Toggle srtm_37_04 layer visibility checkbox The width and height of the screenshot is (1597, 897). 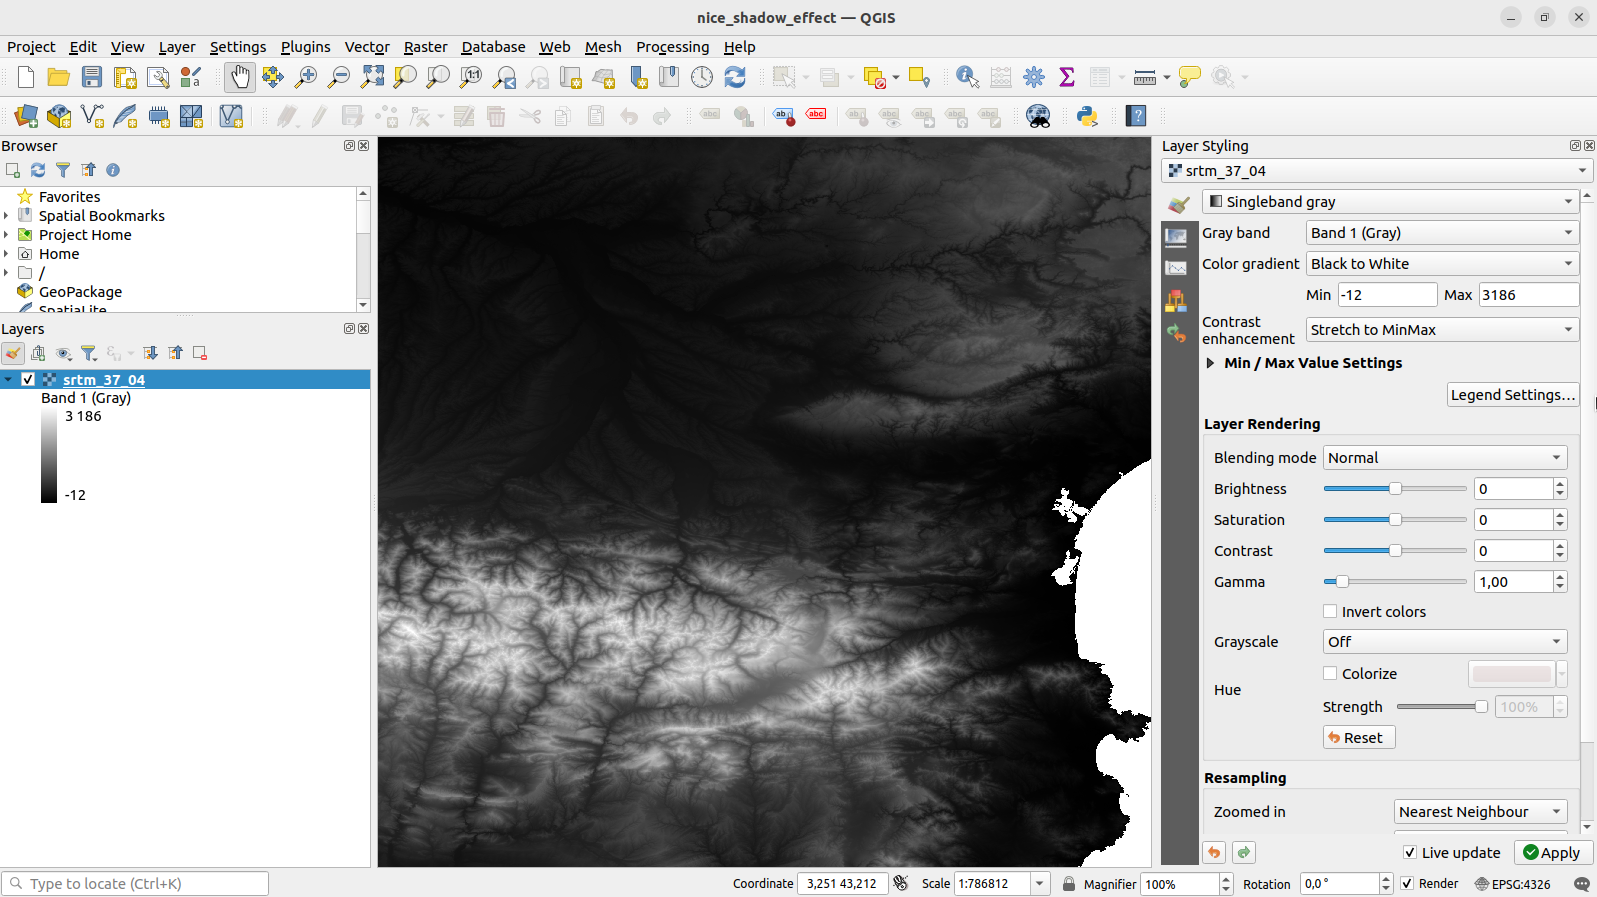click(28, 380)
